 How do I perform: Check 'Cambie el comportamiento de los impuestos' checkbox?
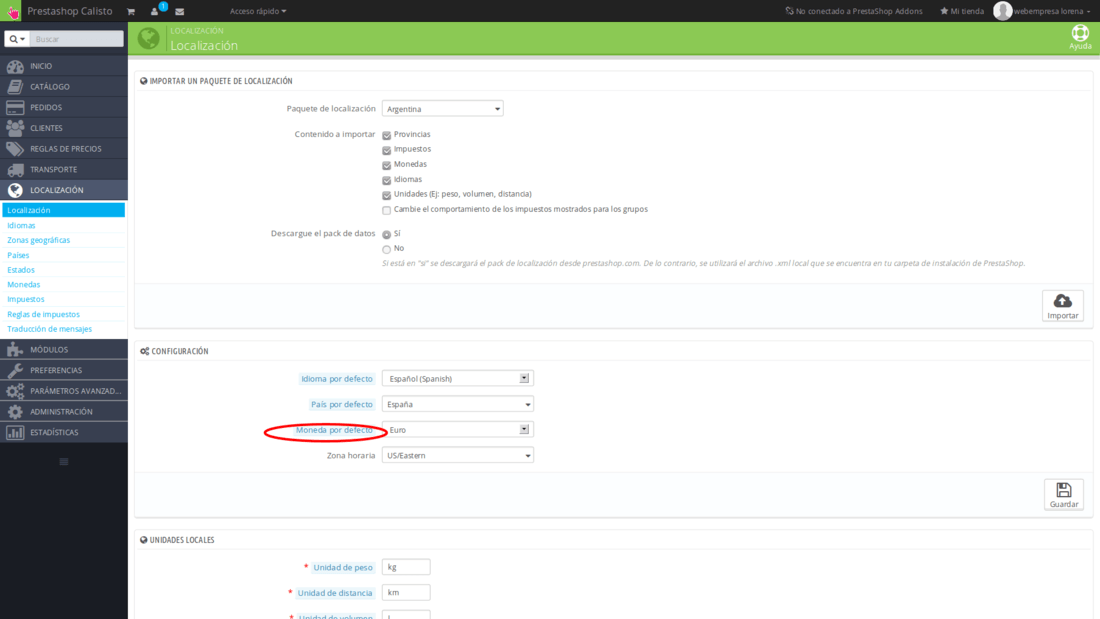click(387, 210)
